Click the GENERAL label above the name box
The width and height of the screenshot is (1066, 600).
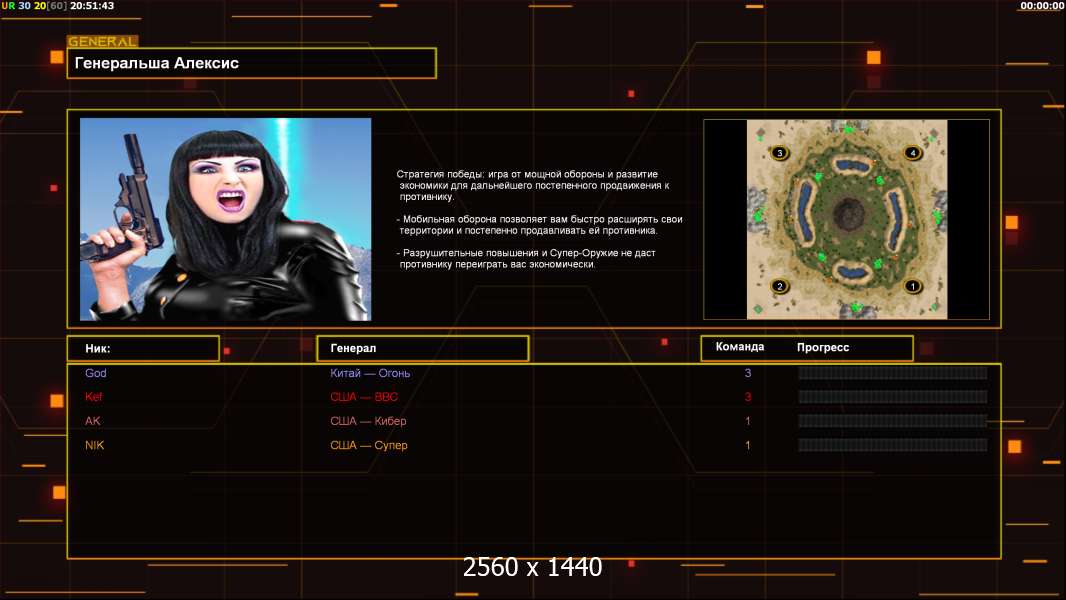coord(103,41)
